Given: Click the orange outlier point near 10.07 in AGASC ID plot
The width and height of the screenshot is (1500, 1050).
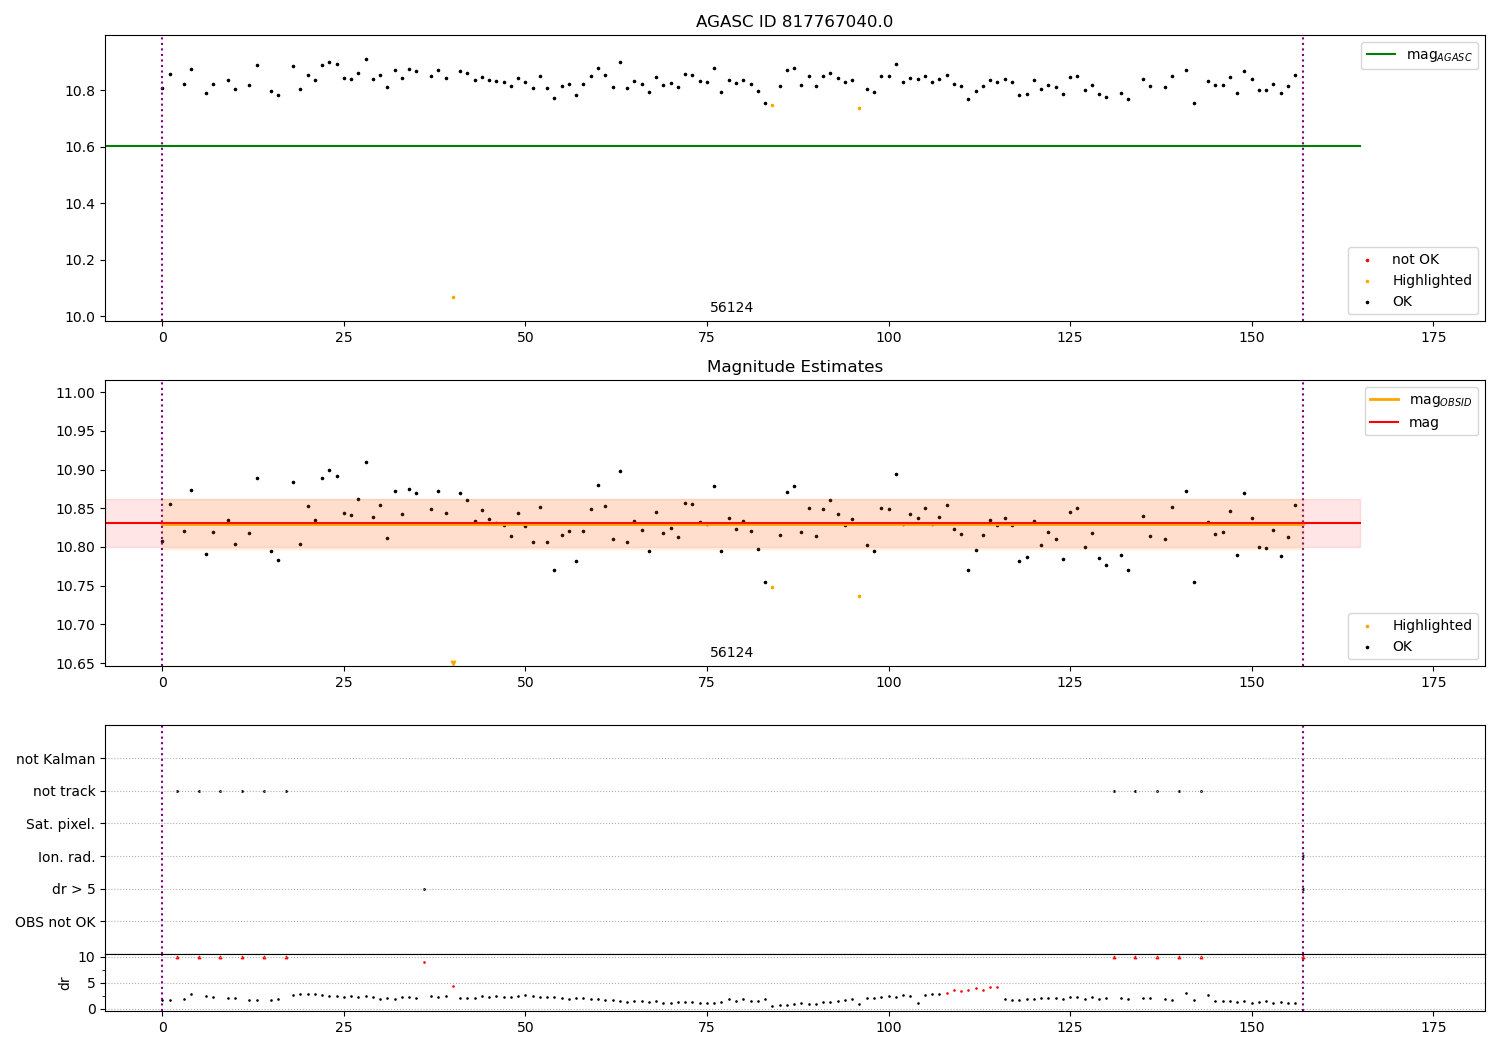Looking at the screenshot, I should click(453, 297).
